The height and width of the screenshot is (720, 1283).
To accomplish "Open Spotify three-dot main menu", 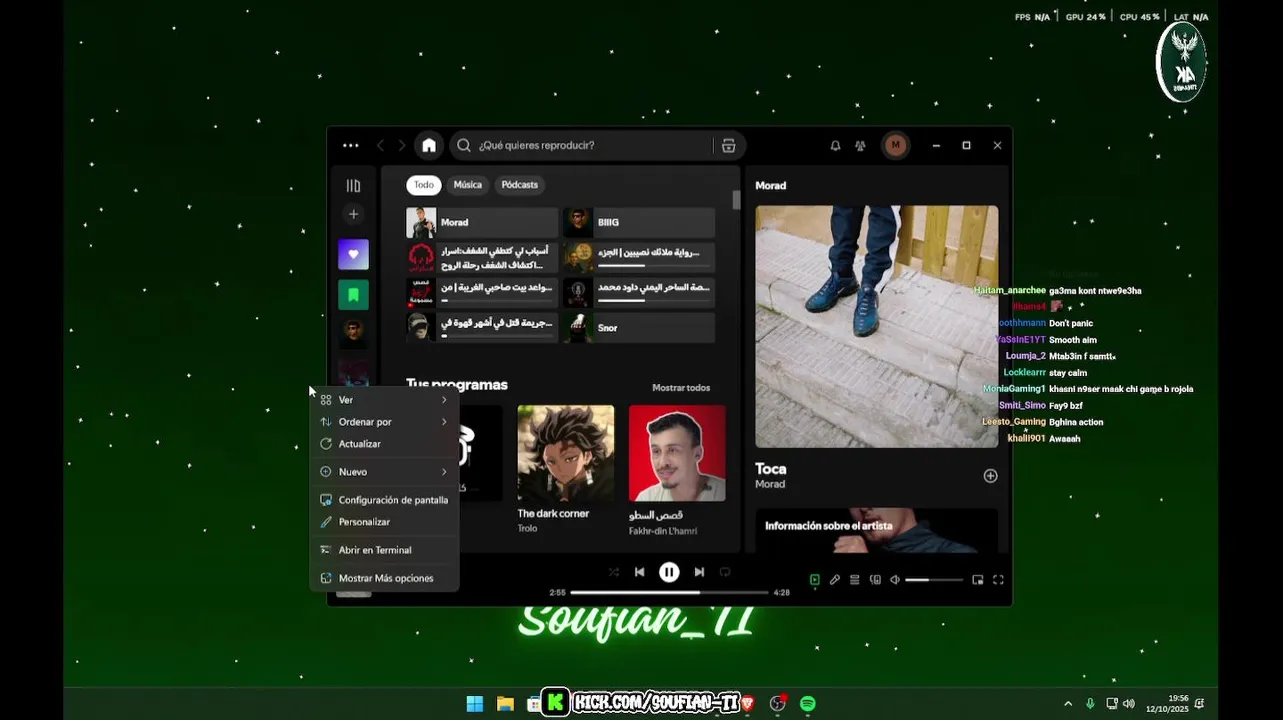I will [x=350, y=145].
